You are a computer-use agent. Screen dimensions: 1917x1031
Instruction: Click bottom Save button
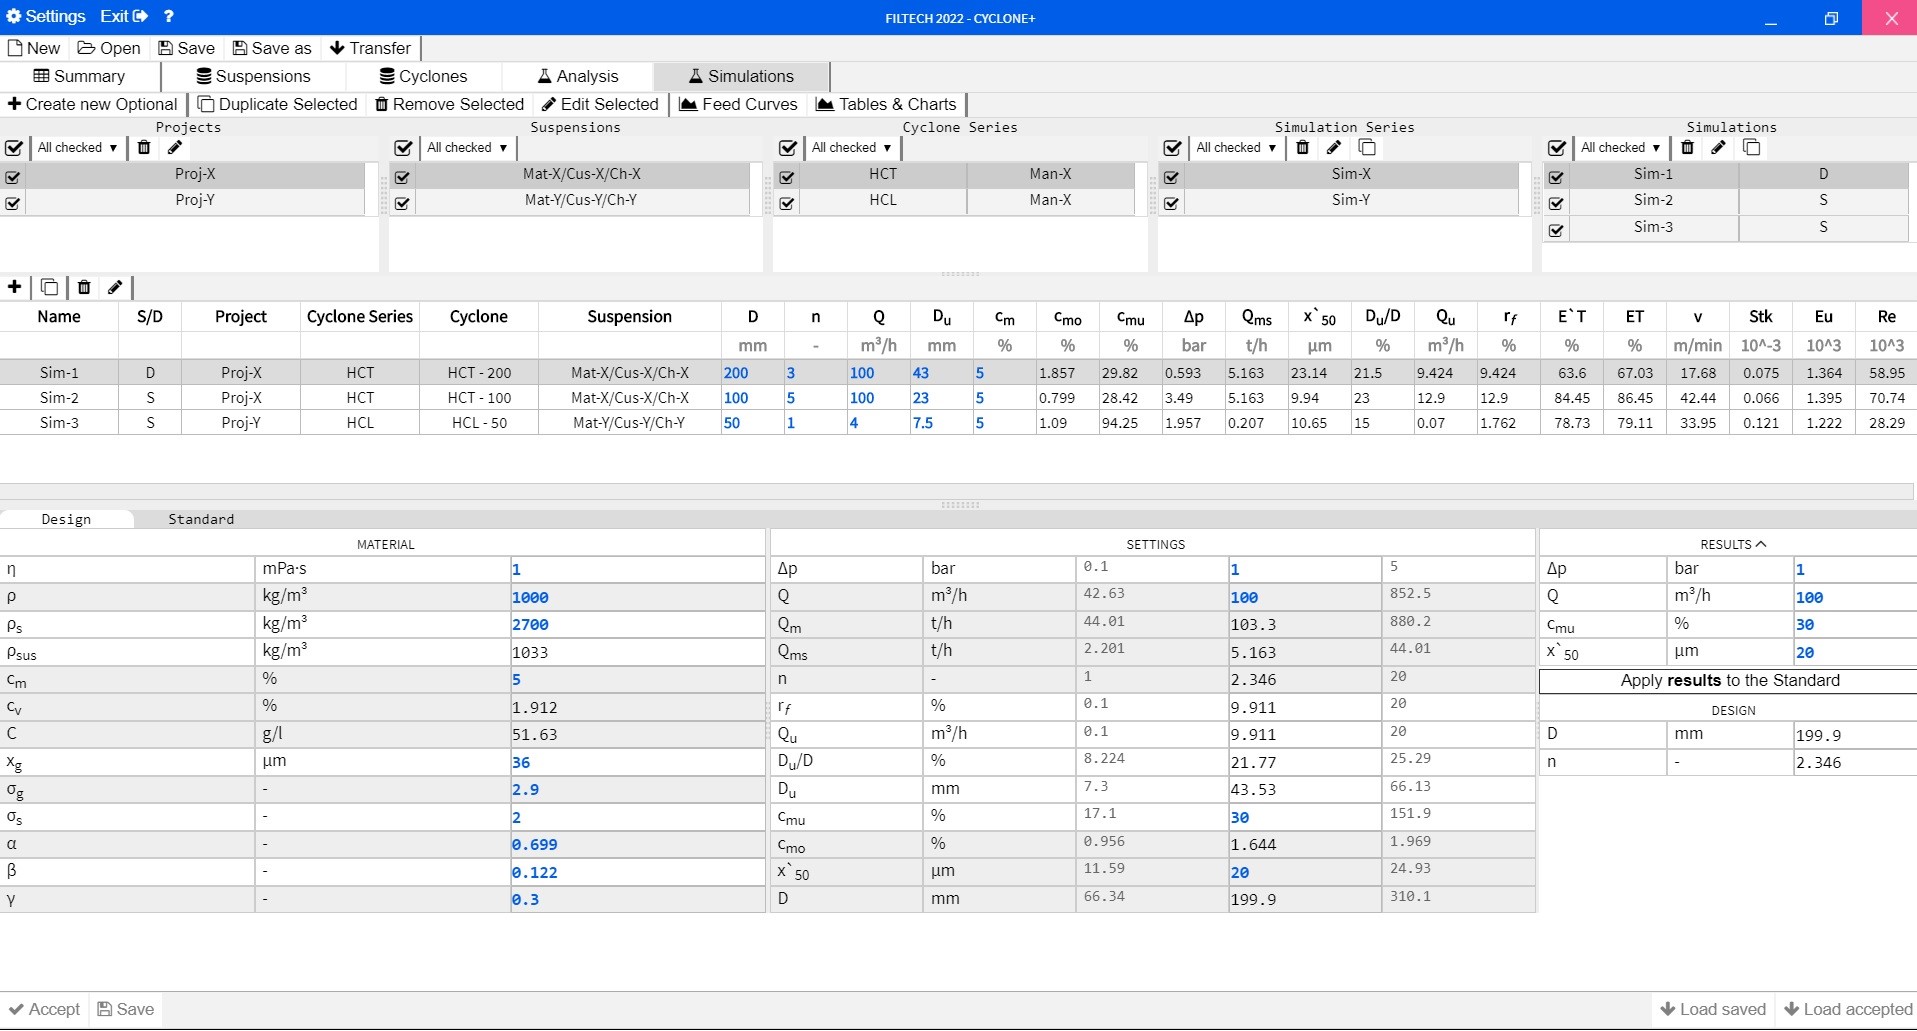[x=126, y=1010]
